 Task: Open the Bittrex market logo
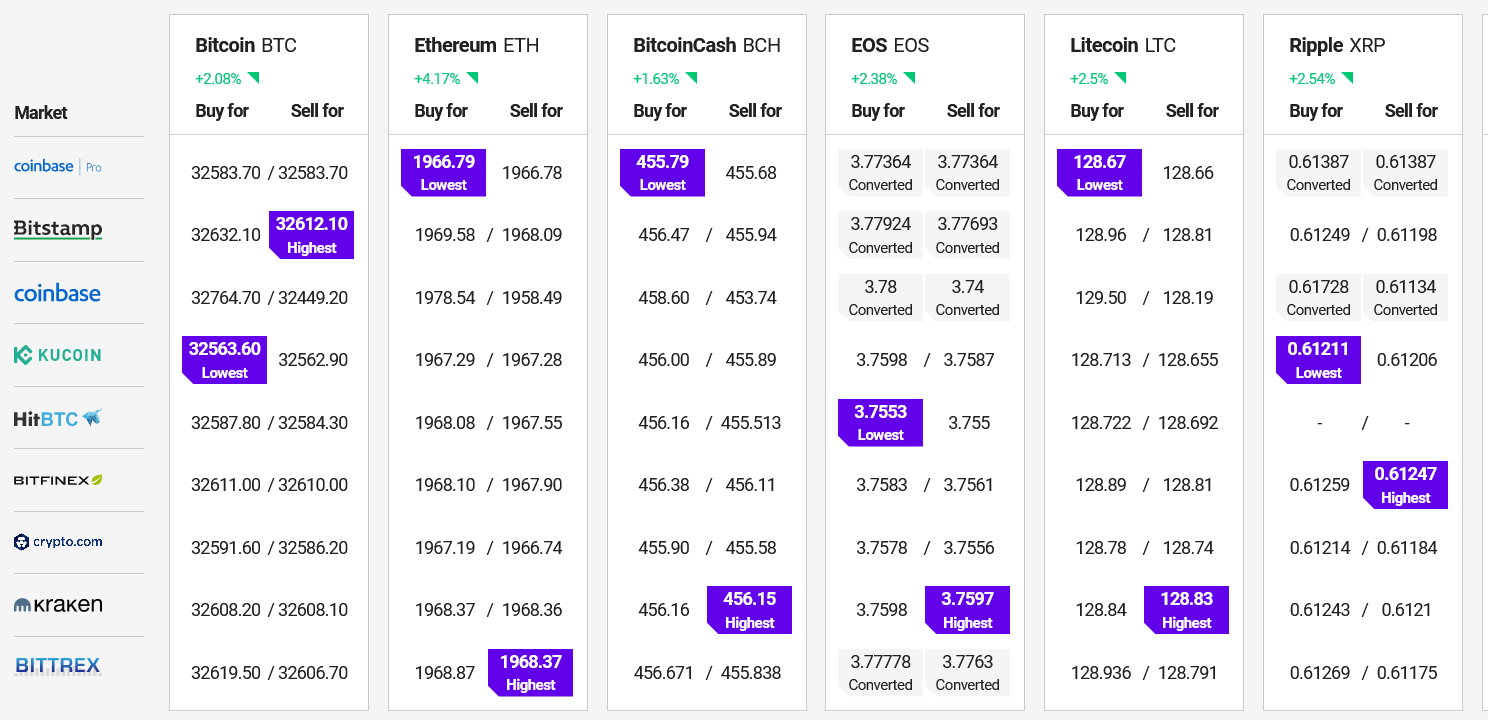pos(57,666)
